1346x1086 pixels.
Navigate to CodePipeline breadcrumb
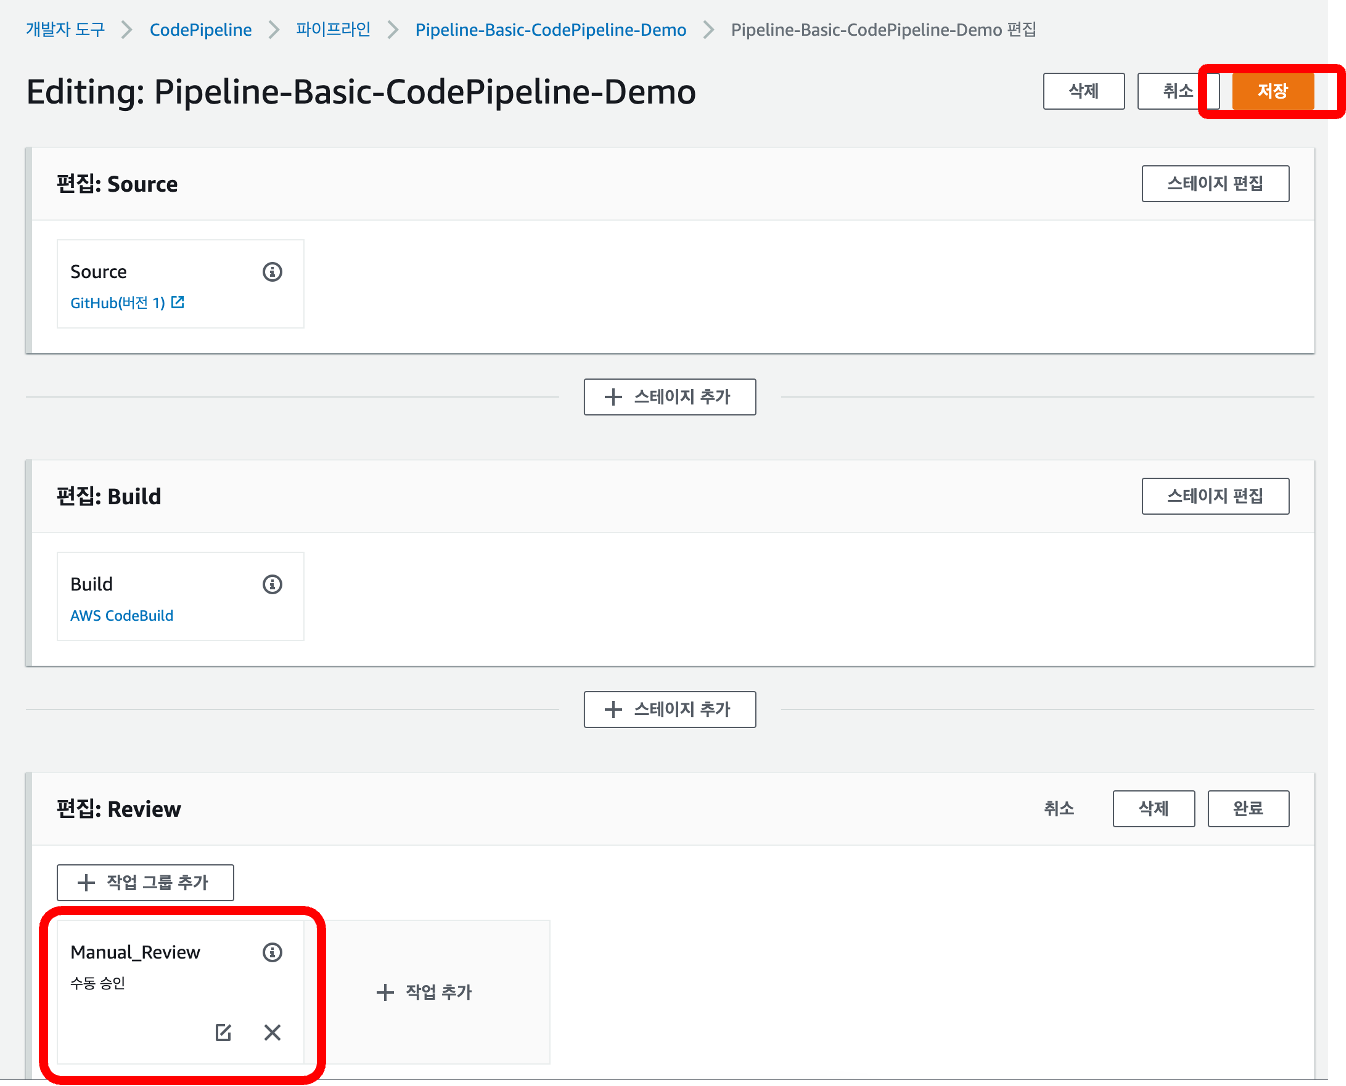[x=201, y=30]
